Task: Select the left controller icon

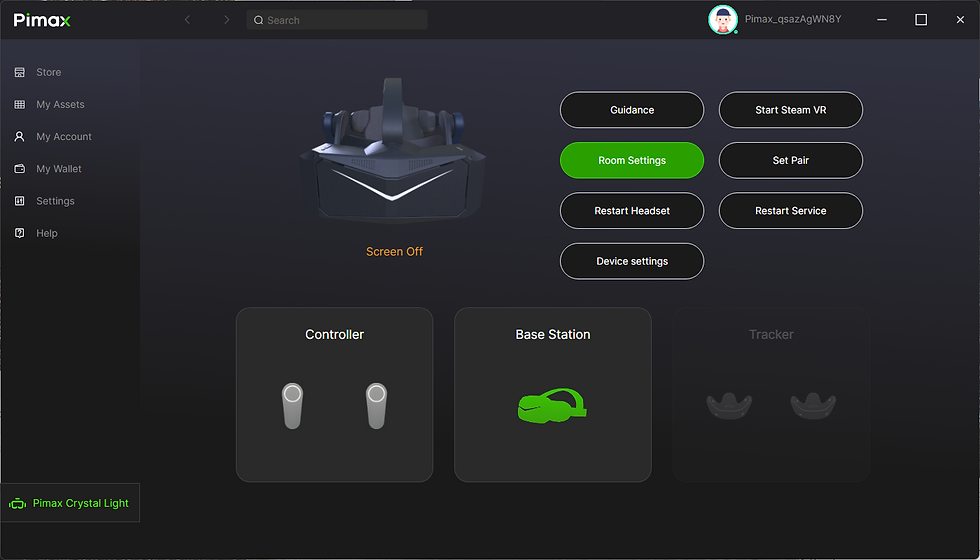Action: [x=292, y=406]
